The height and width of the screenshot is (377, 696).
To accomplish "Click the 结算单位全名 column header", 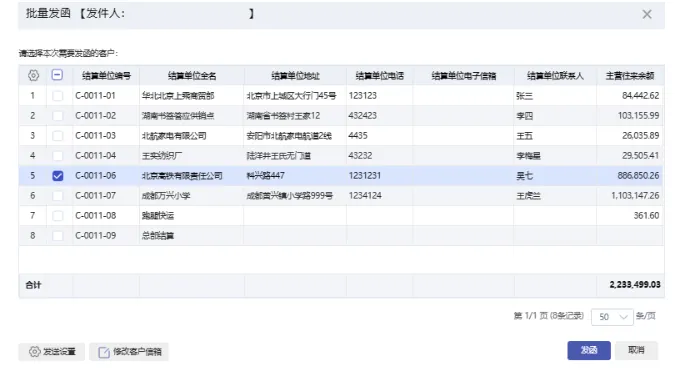I will 192,76.
